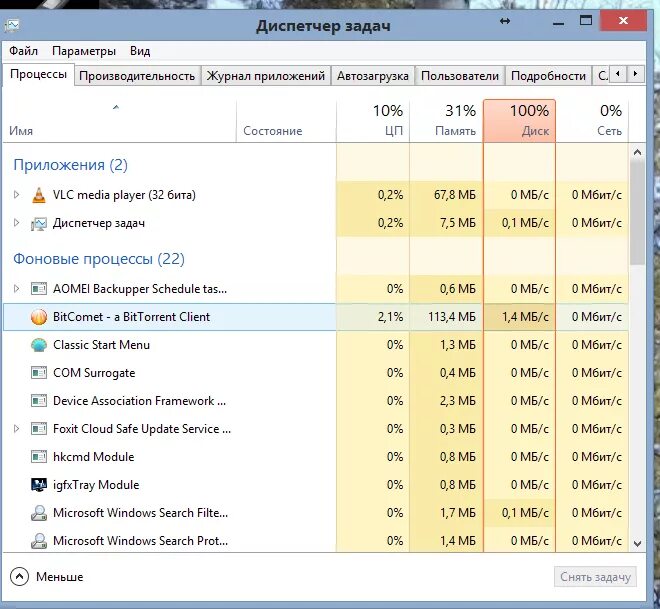Viewport: 660px width, 609px height.
Task: Switch to the Автозагрузка tab
Action: coord(373,76)
